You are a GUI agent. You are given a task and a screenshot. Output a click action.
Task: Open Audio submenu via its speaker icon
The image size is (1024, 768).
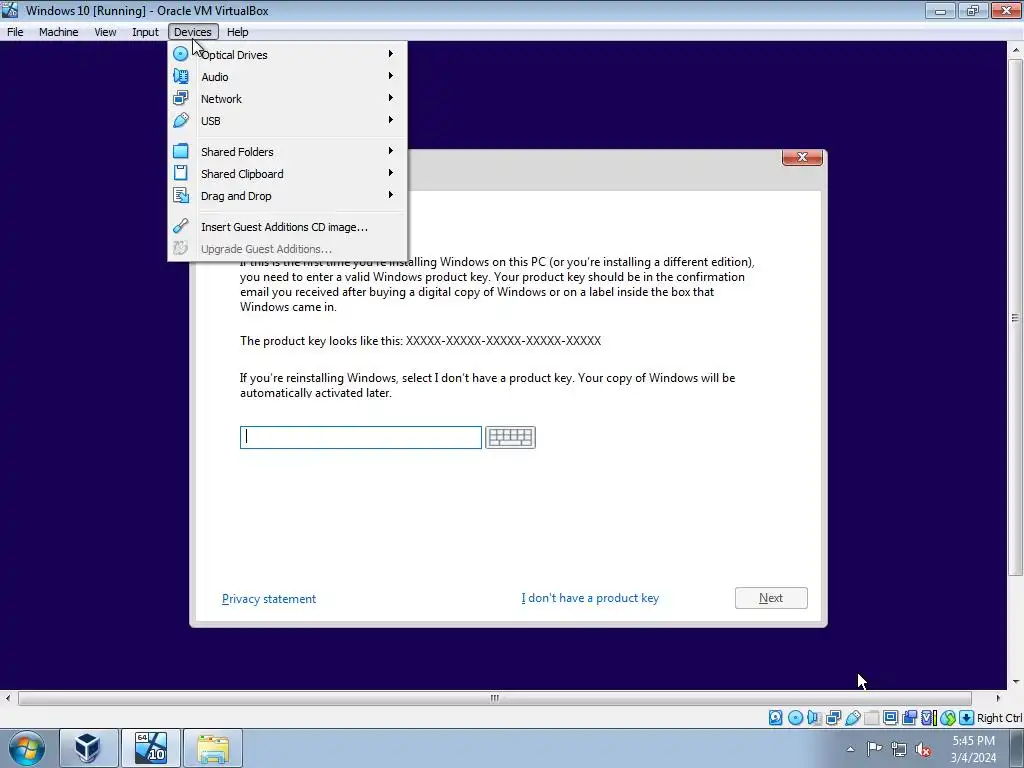(180, 76)
